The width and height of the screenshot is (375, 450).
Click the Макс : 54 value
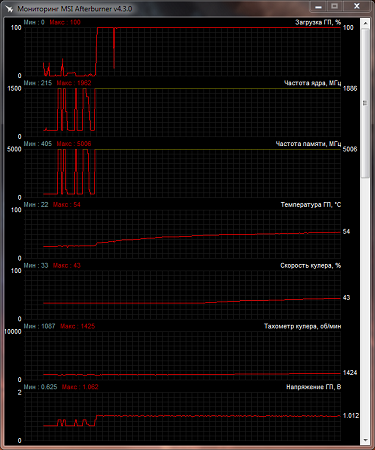(x=67, y=205)
